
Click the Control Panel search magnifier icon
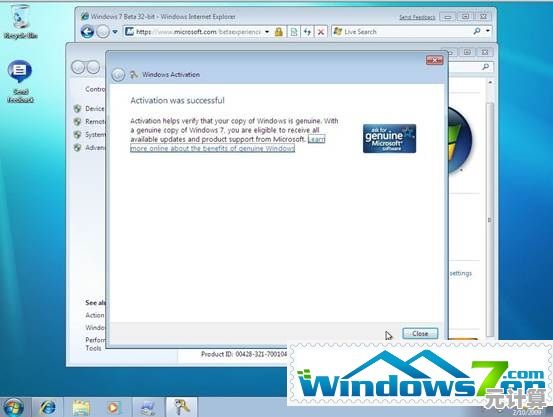tap(486, 67)
